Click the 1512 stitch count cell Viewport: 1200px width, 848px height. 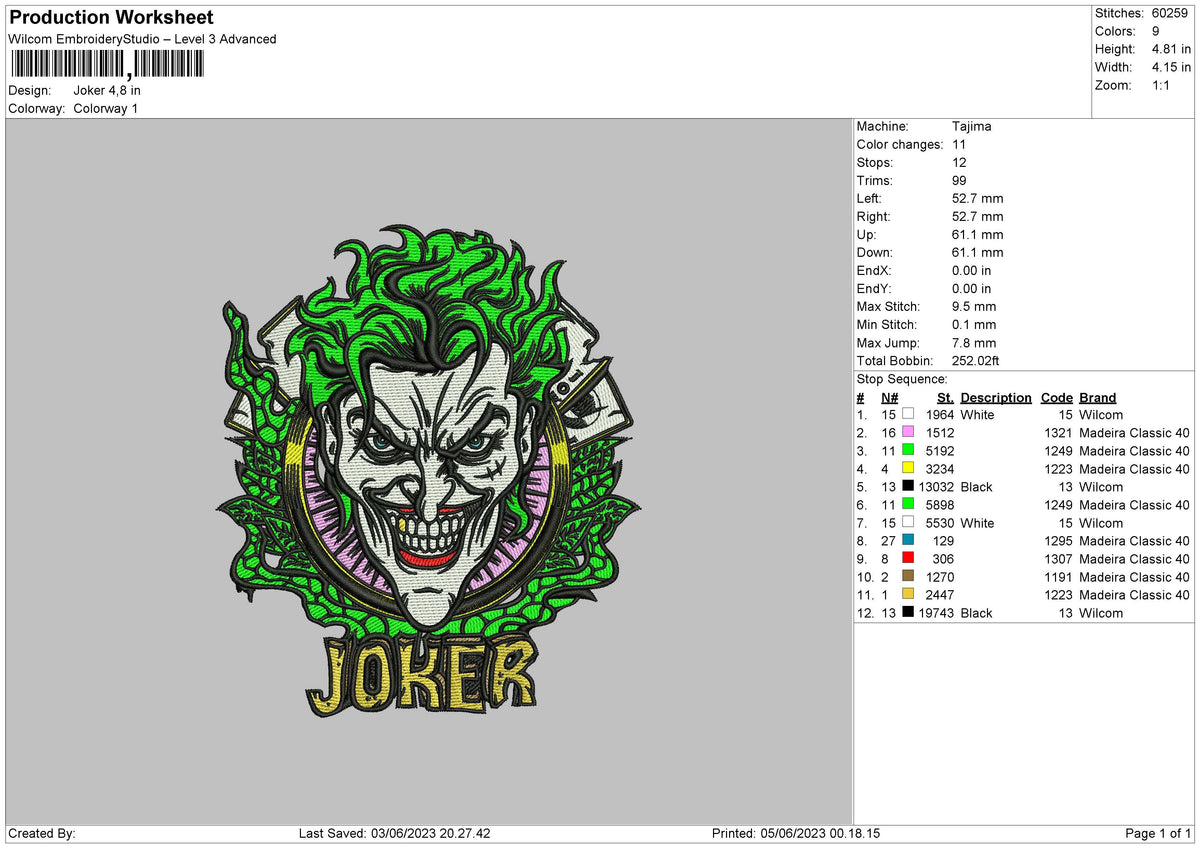[940, 433]
